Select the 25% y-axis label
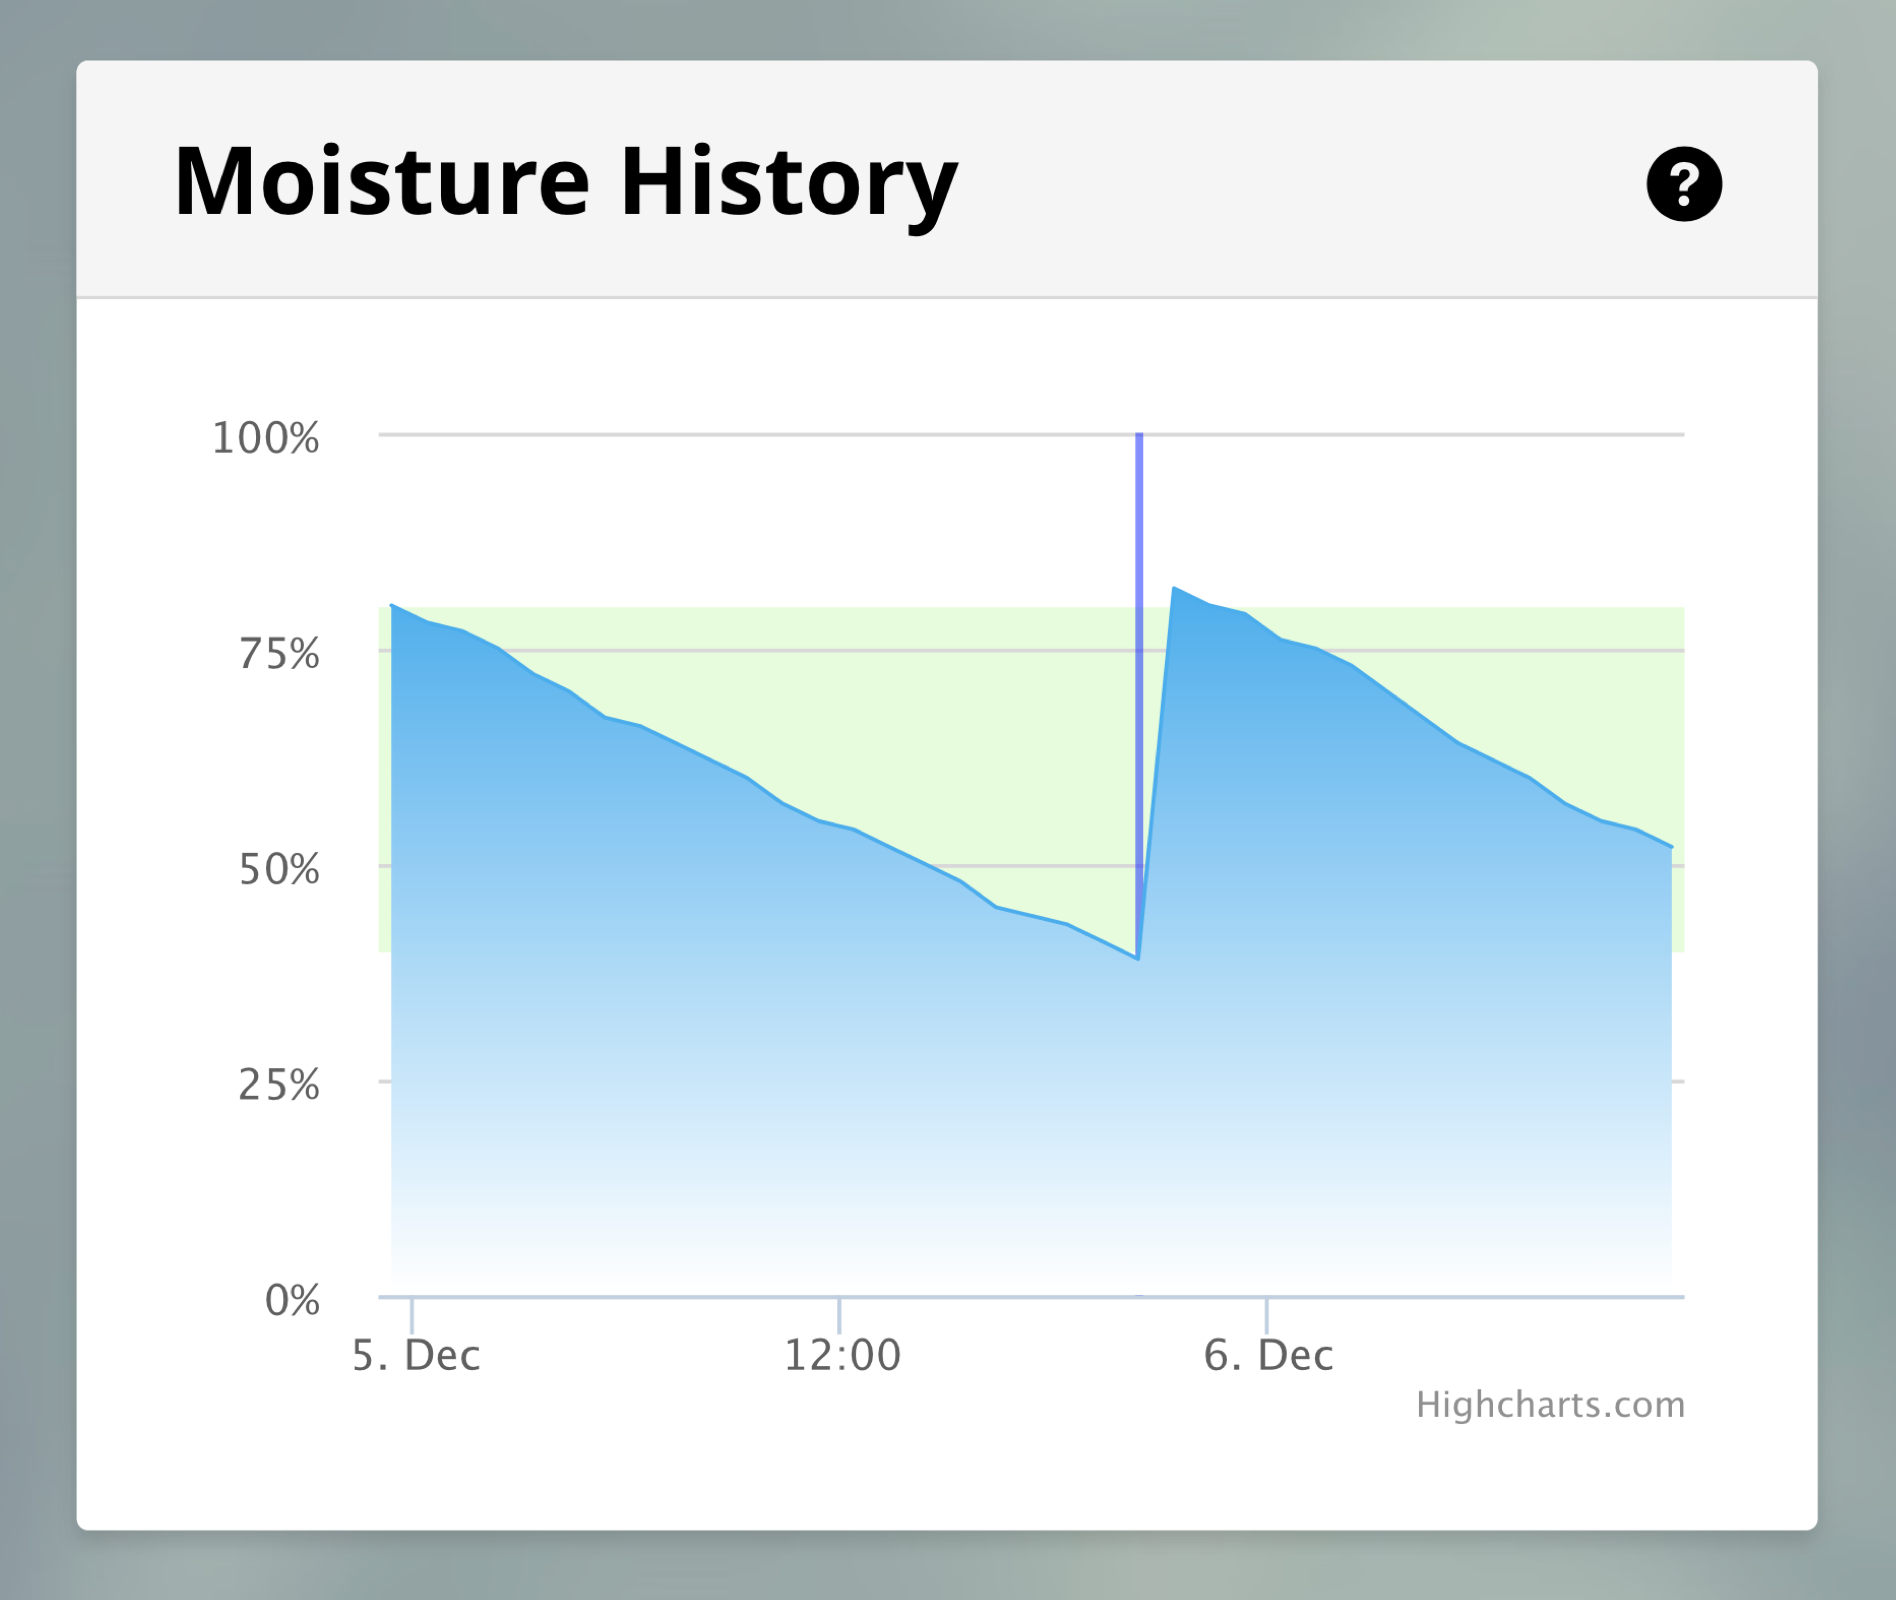1896x1600 pixels. point(278,1084)
